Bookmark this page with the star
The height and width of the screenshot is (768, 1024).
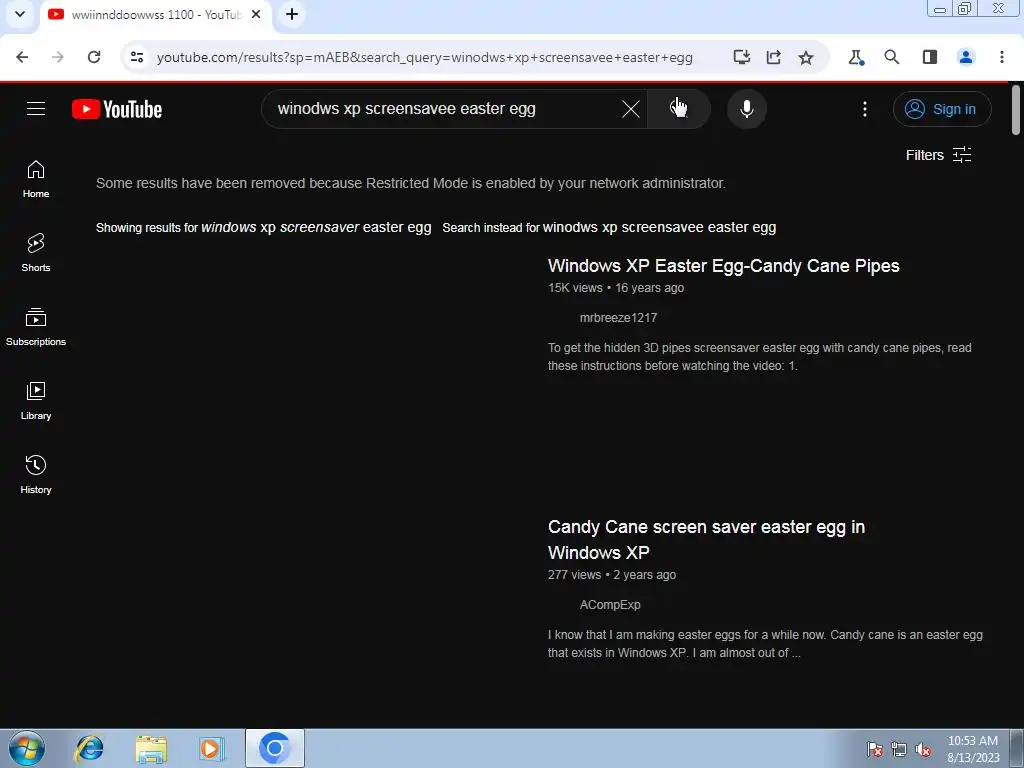(806, 57)
